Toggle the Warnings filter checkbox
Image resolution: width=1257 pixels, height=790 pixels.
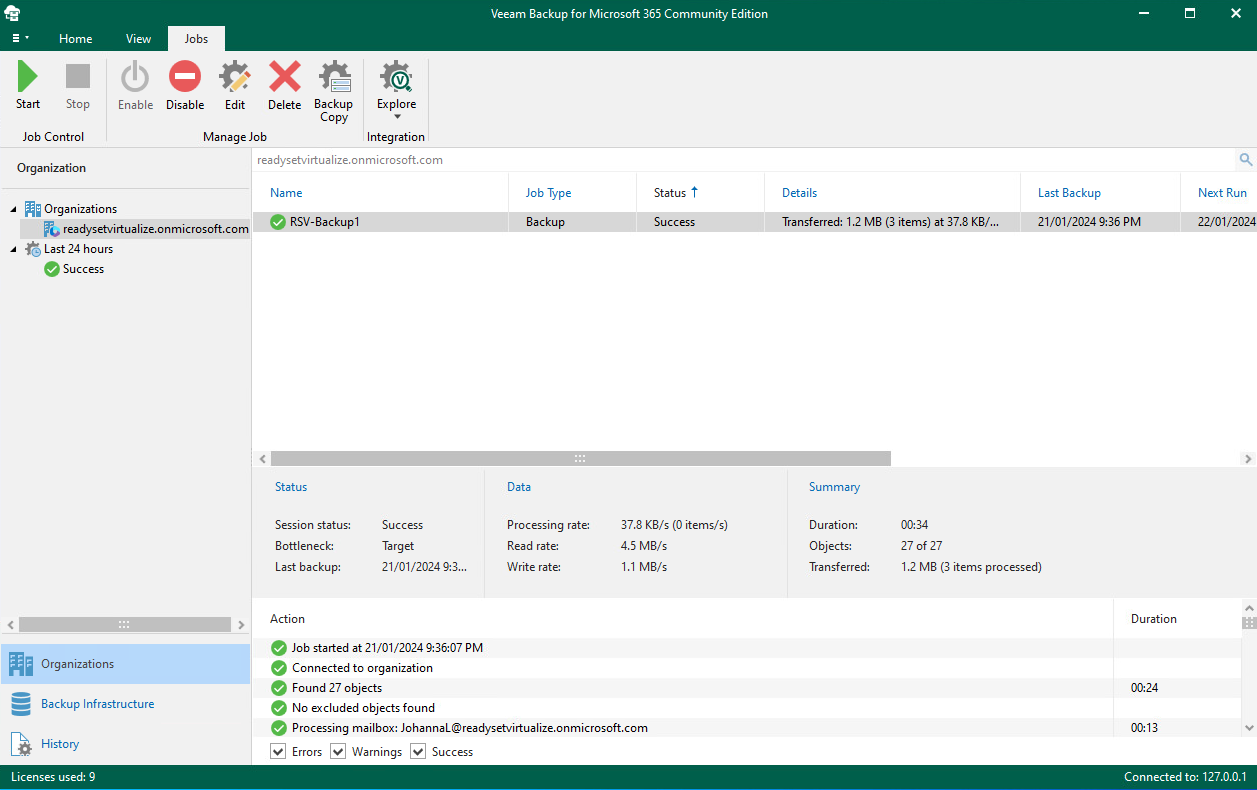click(338, 752)
